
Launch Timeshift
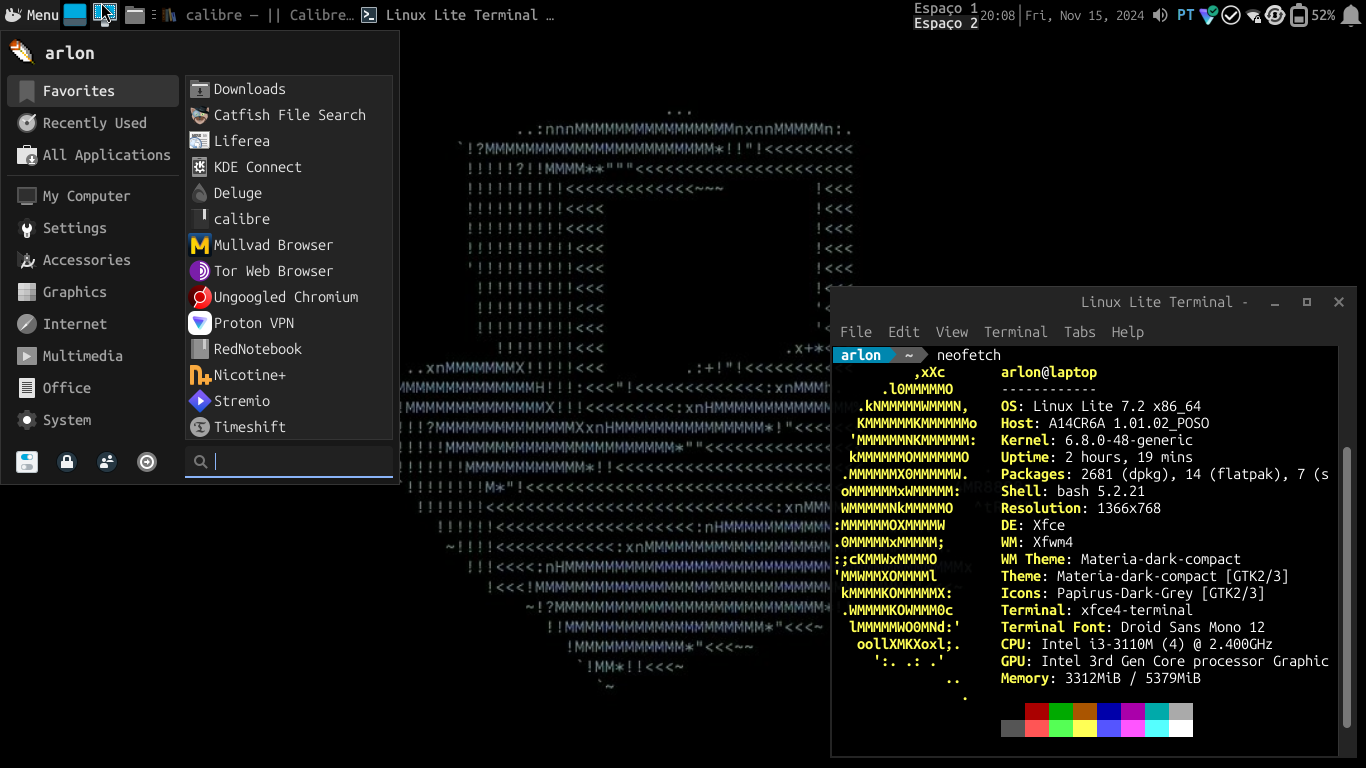[x=289, y=427]
